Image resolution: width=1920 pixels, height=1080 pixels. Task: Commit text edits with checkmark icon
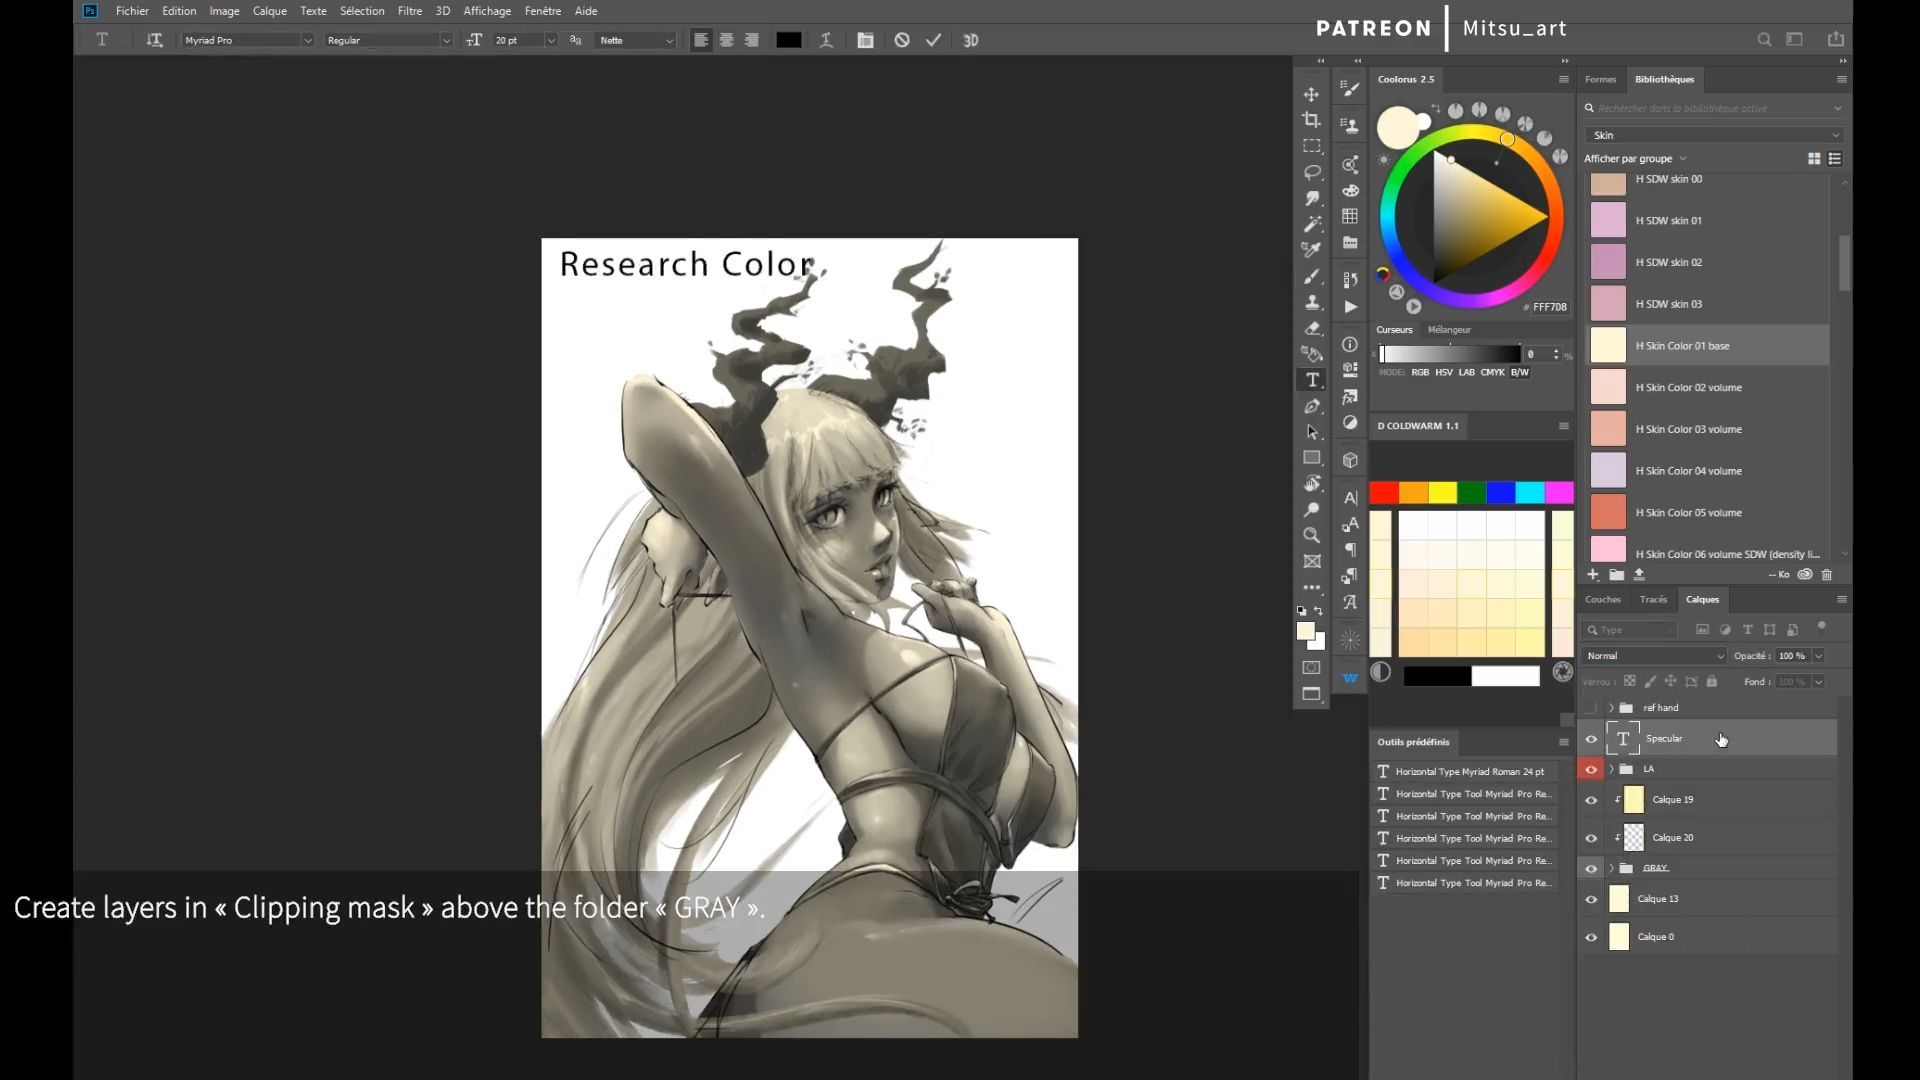click(934, 40)
